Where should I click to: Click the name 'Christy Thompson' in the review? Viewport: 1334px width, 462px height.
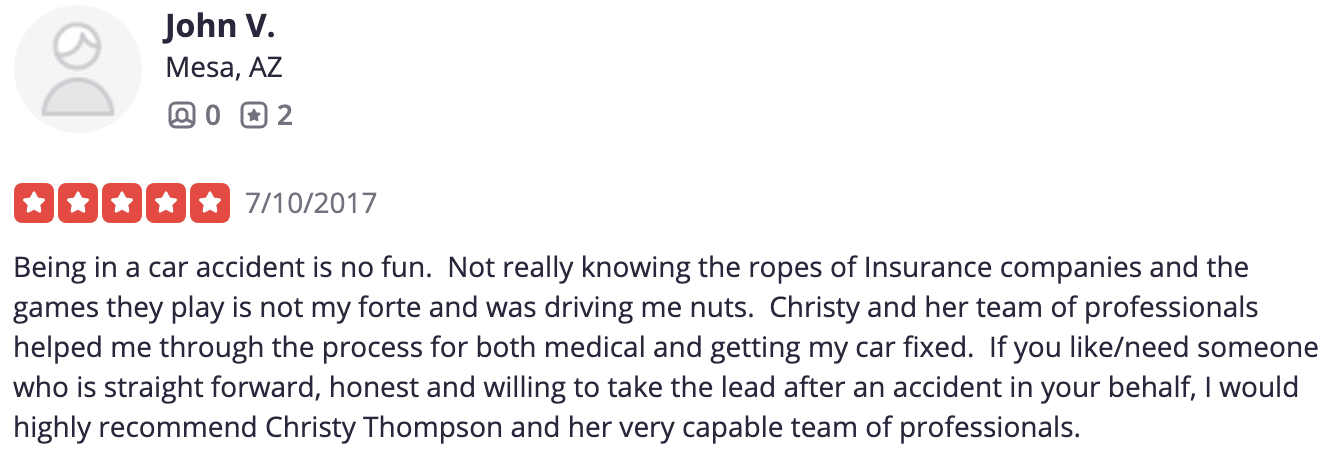point(366,430)
